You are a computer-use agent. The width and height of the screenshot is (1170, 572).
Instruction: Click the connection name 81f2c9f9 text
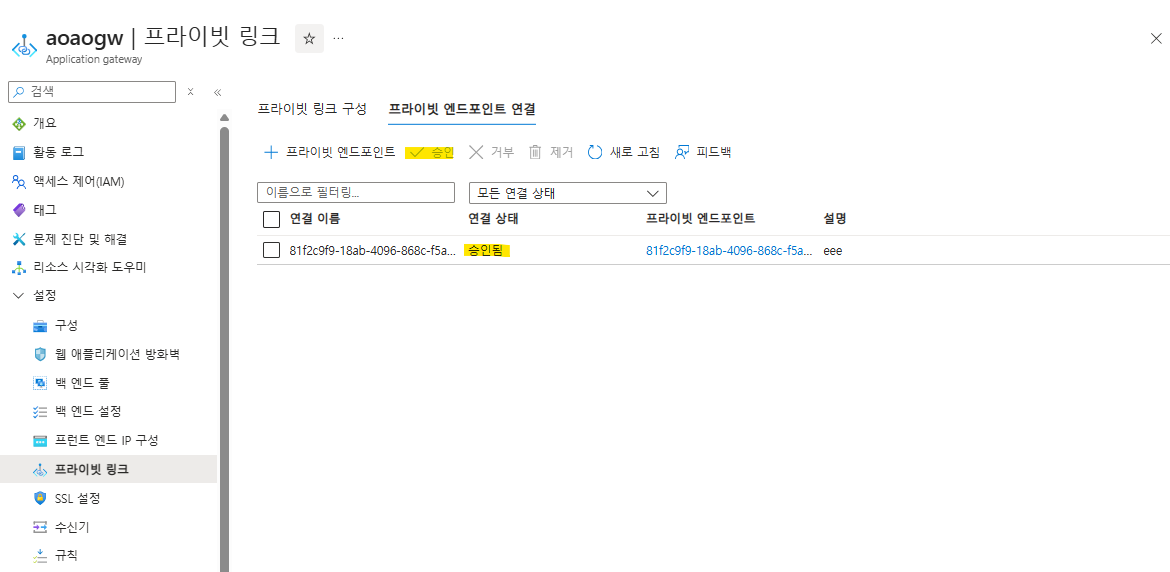click(372, 251)
